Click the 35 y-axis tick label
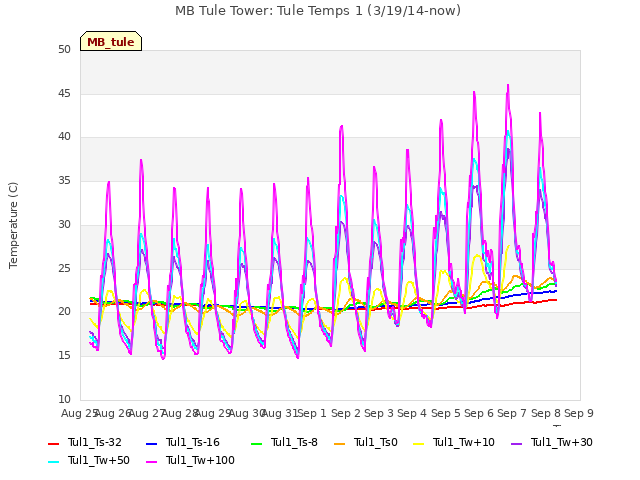The width and height of the screenshot is (640, 480). coord(64,180)
